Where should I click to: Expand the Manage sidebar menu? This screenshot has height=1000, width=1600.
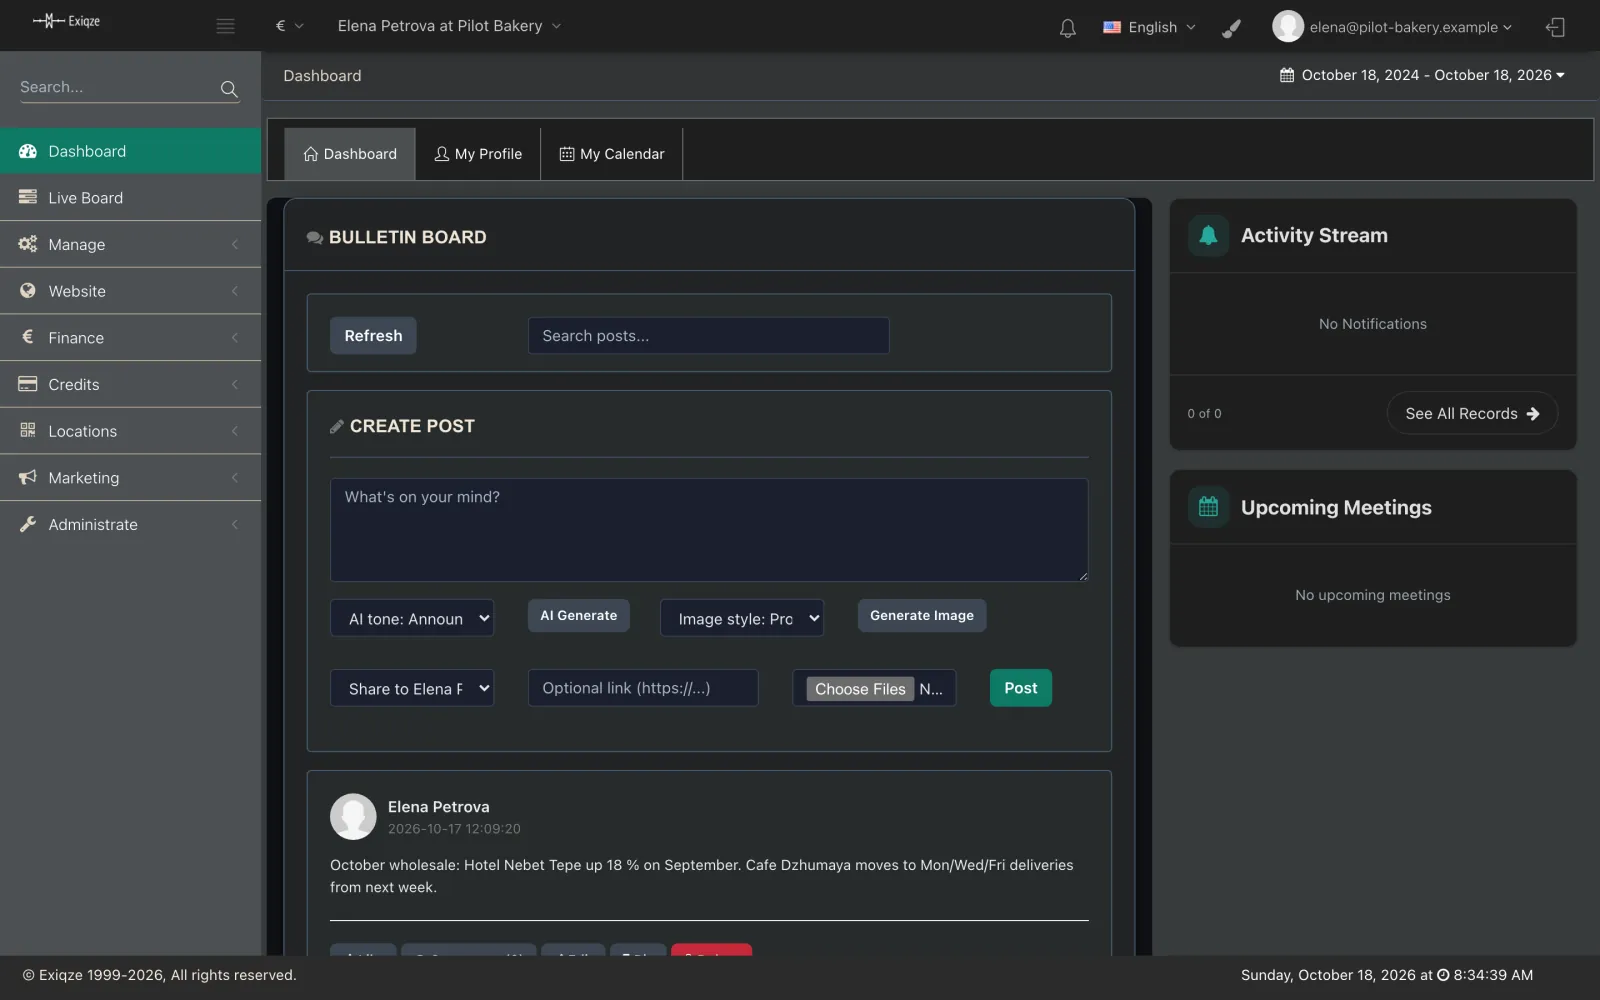[x=130, y=244]
